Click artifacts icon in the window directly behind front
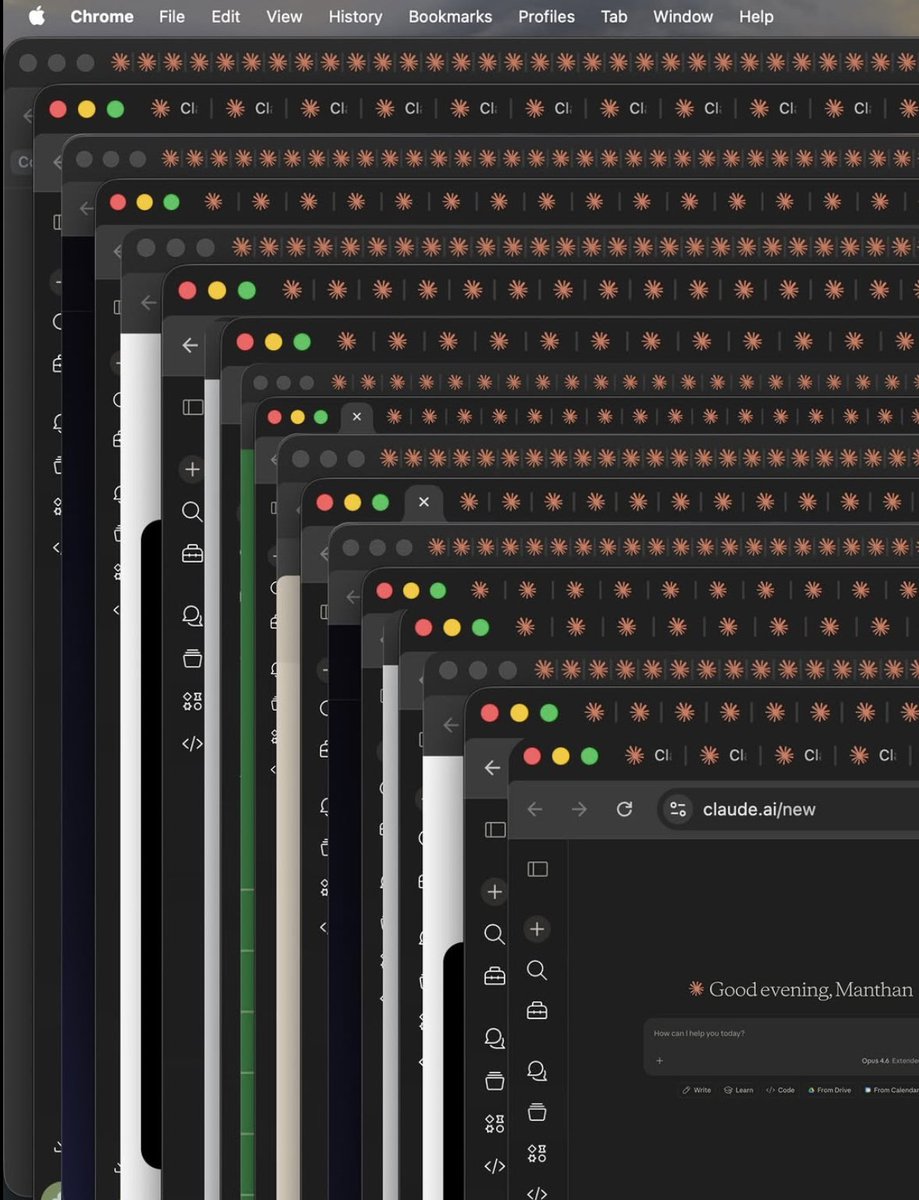The image size is (919, 1200). coord(494,1124)
